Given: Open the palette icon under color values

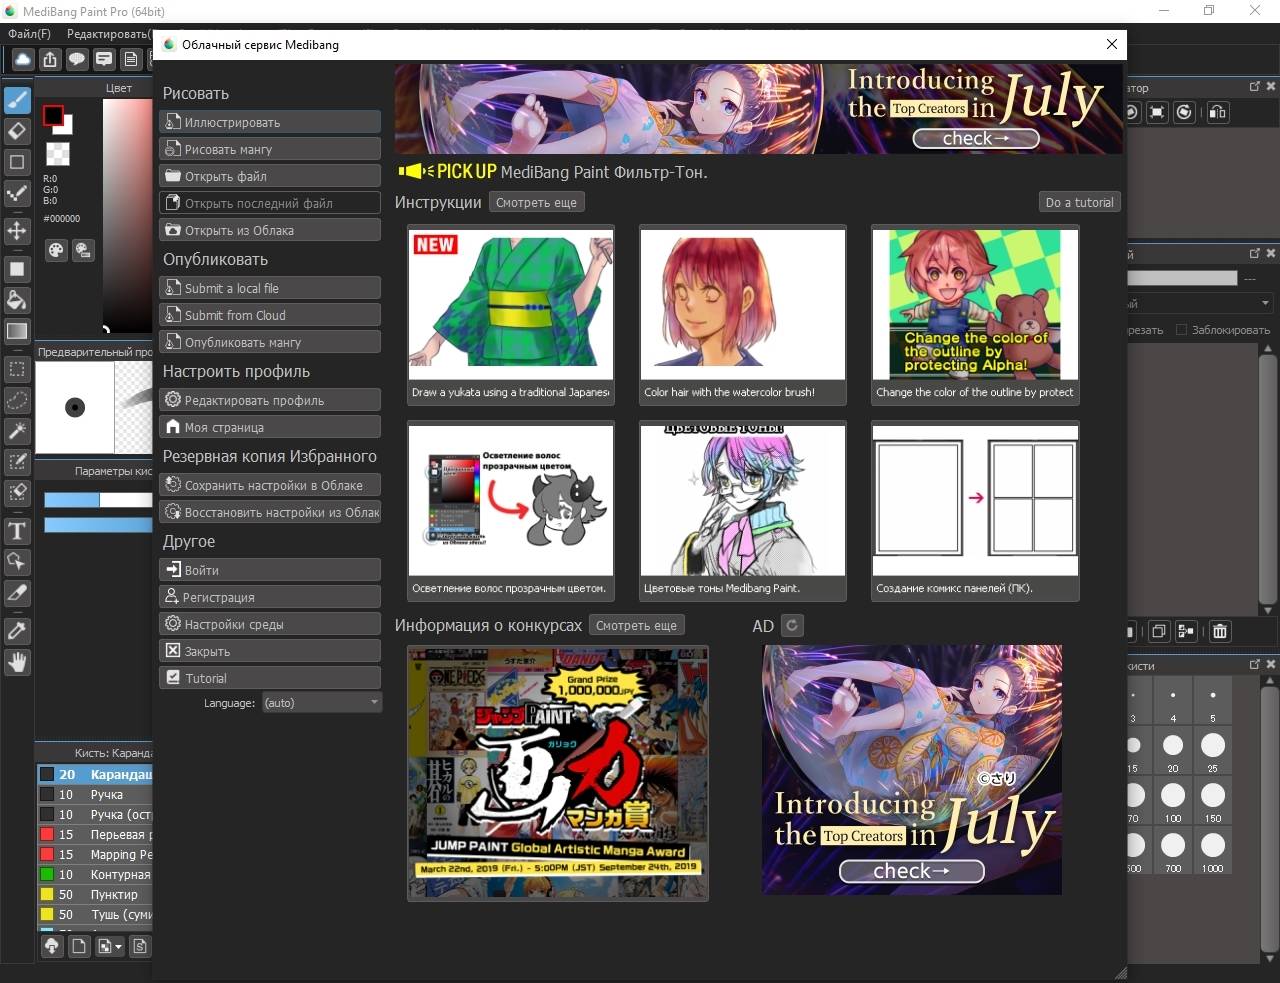Looking at the screenshot, I should (x=57, y=250).
